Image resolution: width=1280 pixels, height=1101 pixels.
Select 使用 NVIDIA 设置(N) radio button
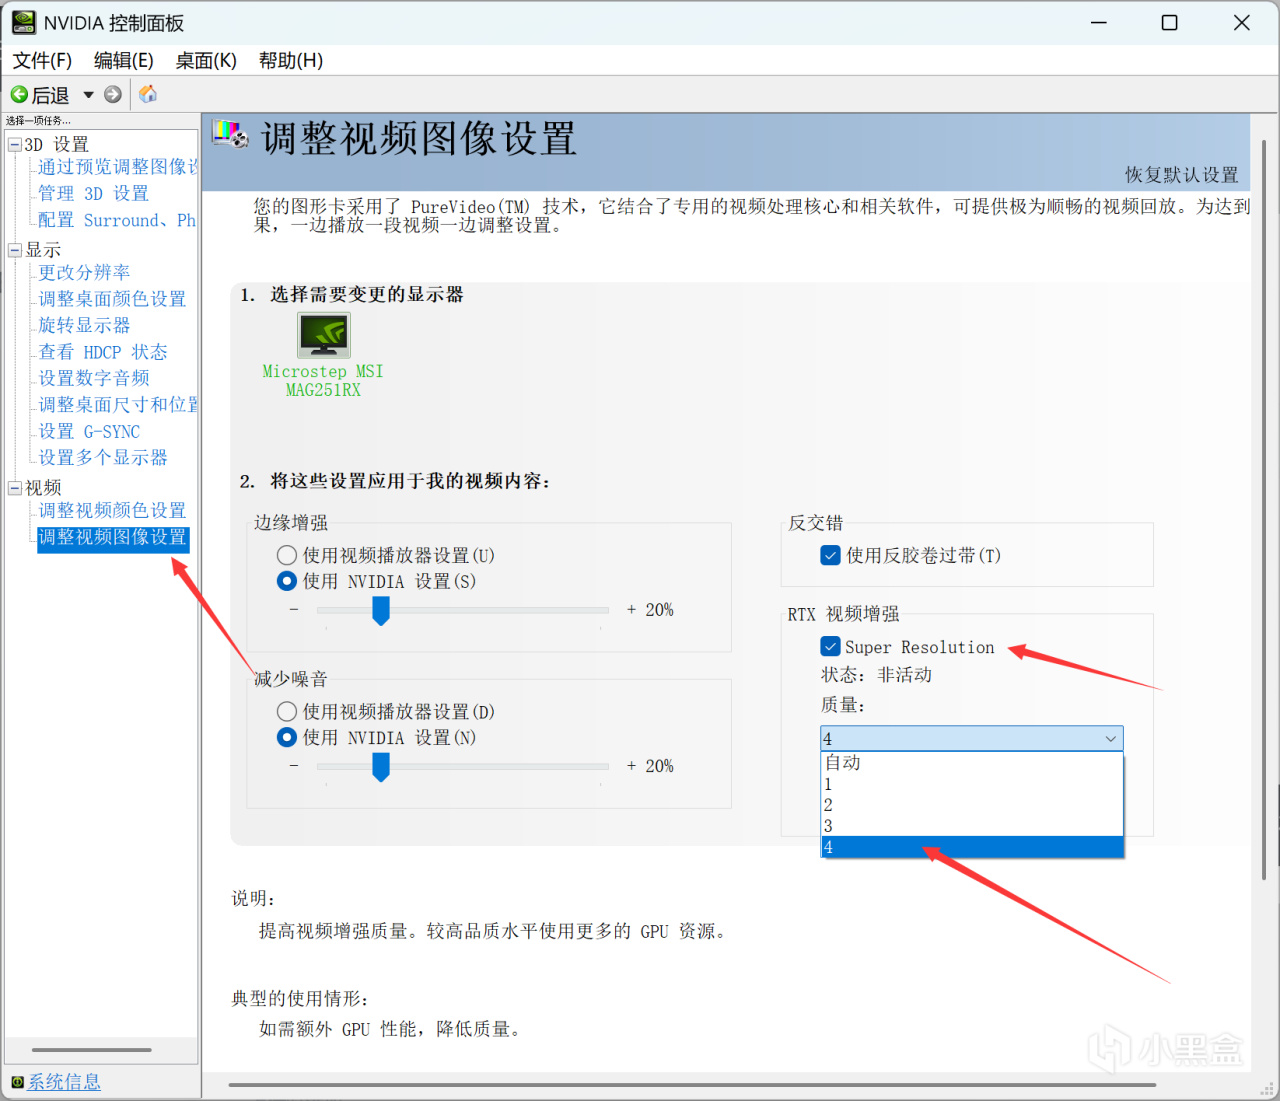click(287, 737)
